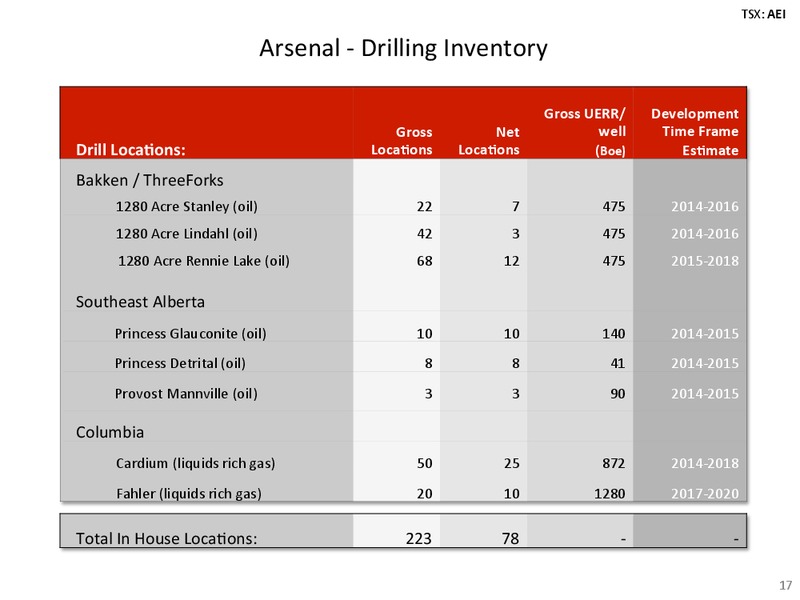Screen dimensions: 800x600
Task: Click Fahler UERR value '1280'
Action: (610, 494)
